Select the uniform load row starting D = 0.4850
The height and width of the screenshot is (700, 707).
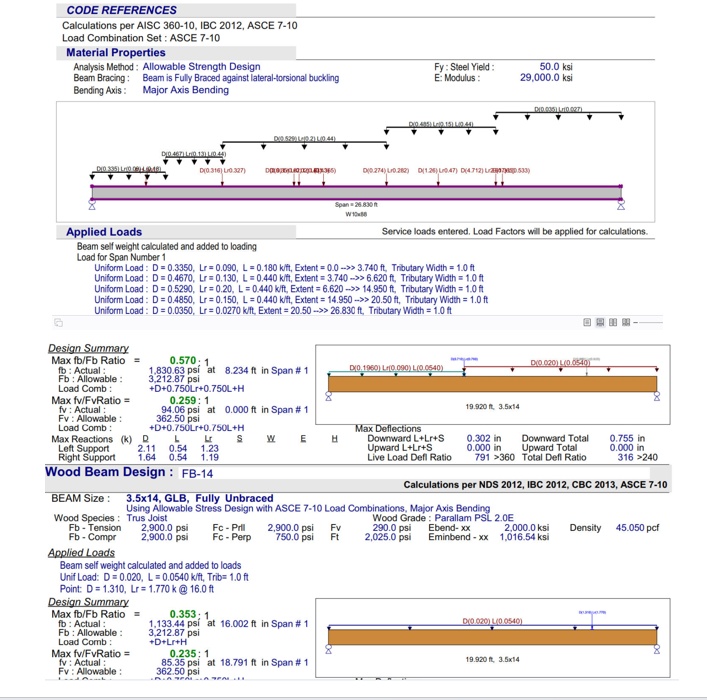[x=291, y=300]
